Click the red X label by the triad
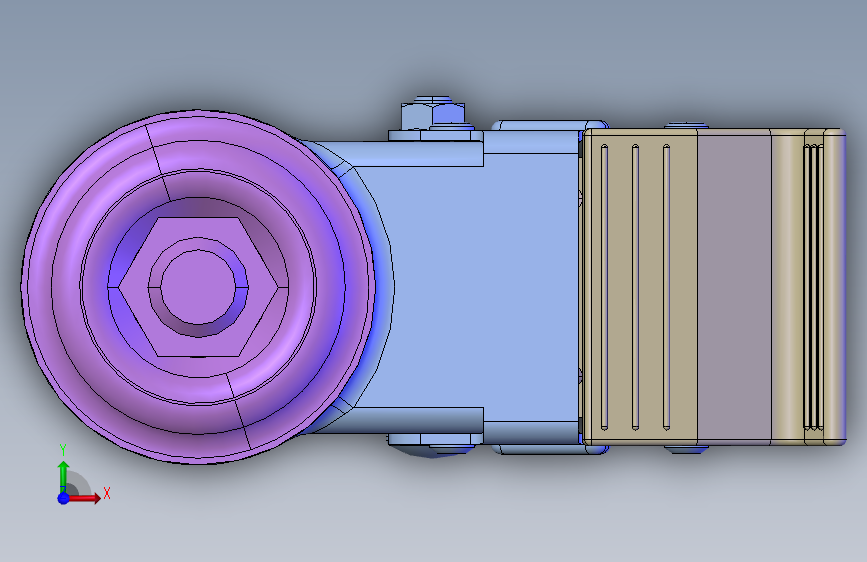Viewport: 867px width, 562px height. 107,493
